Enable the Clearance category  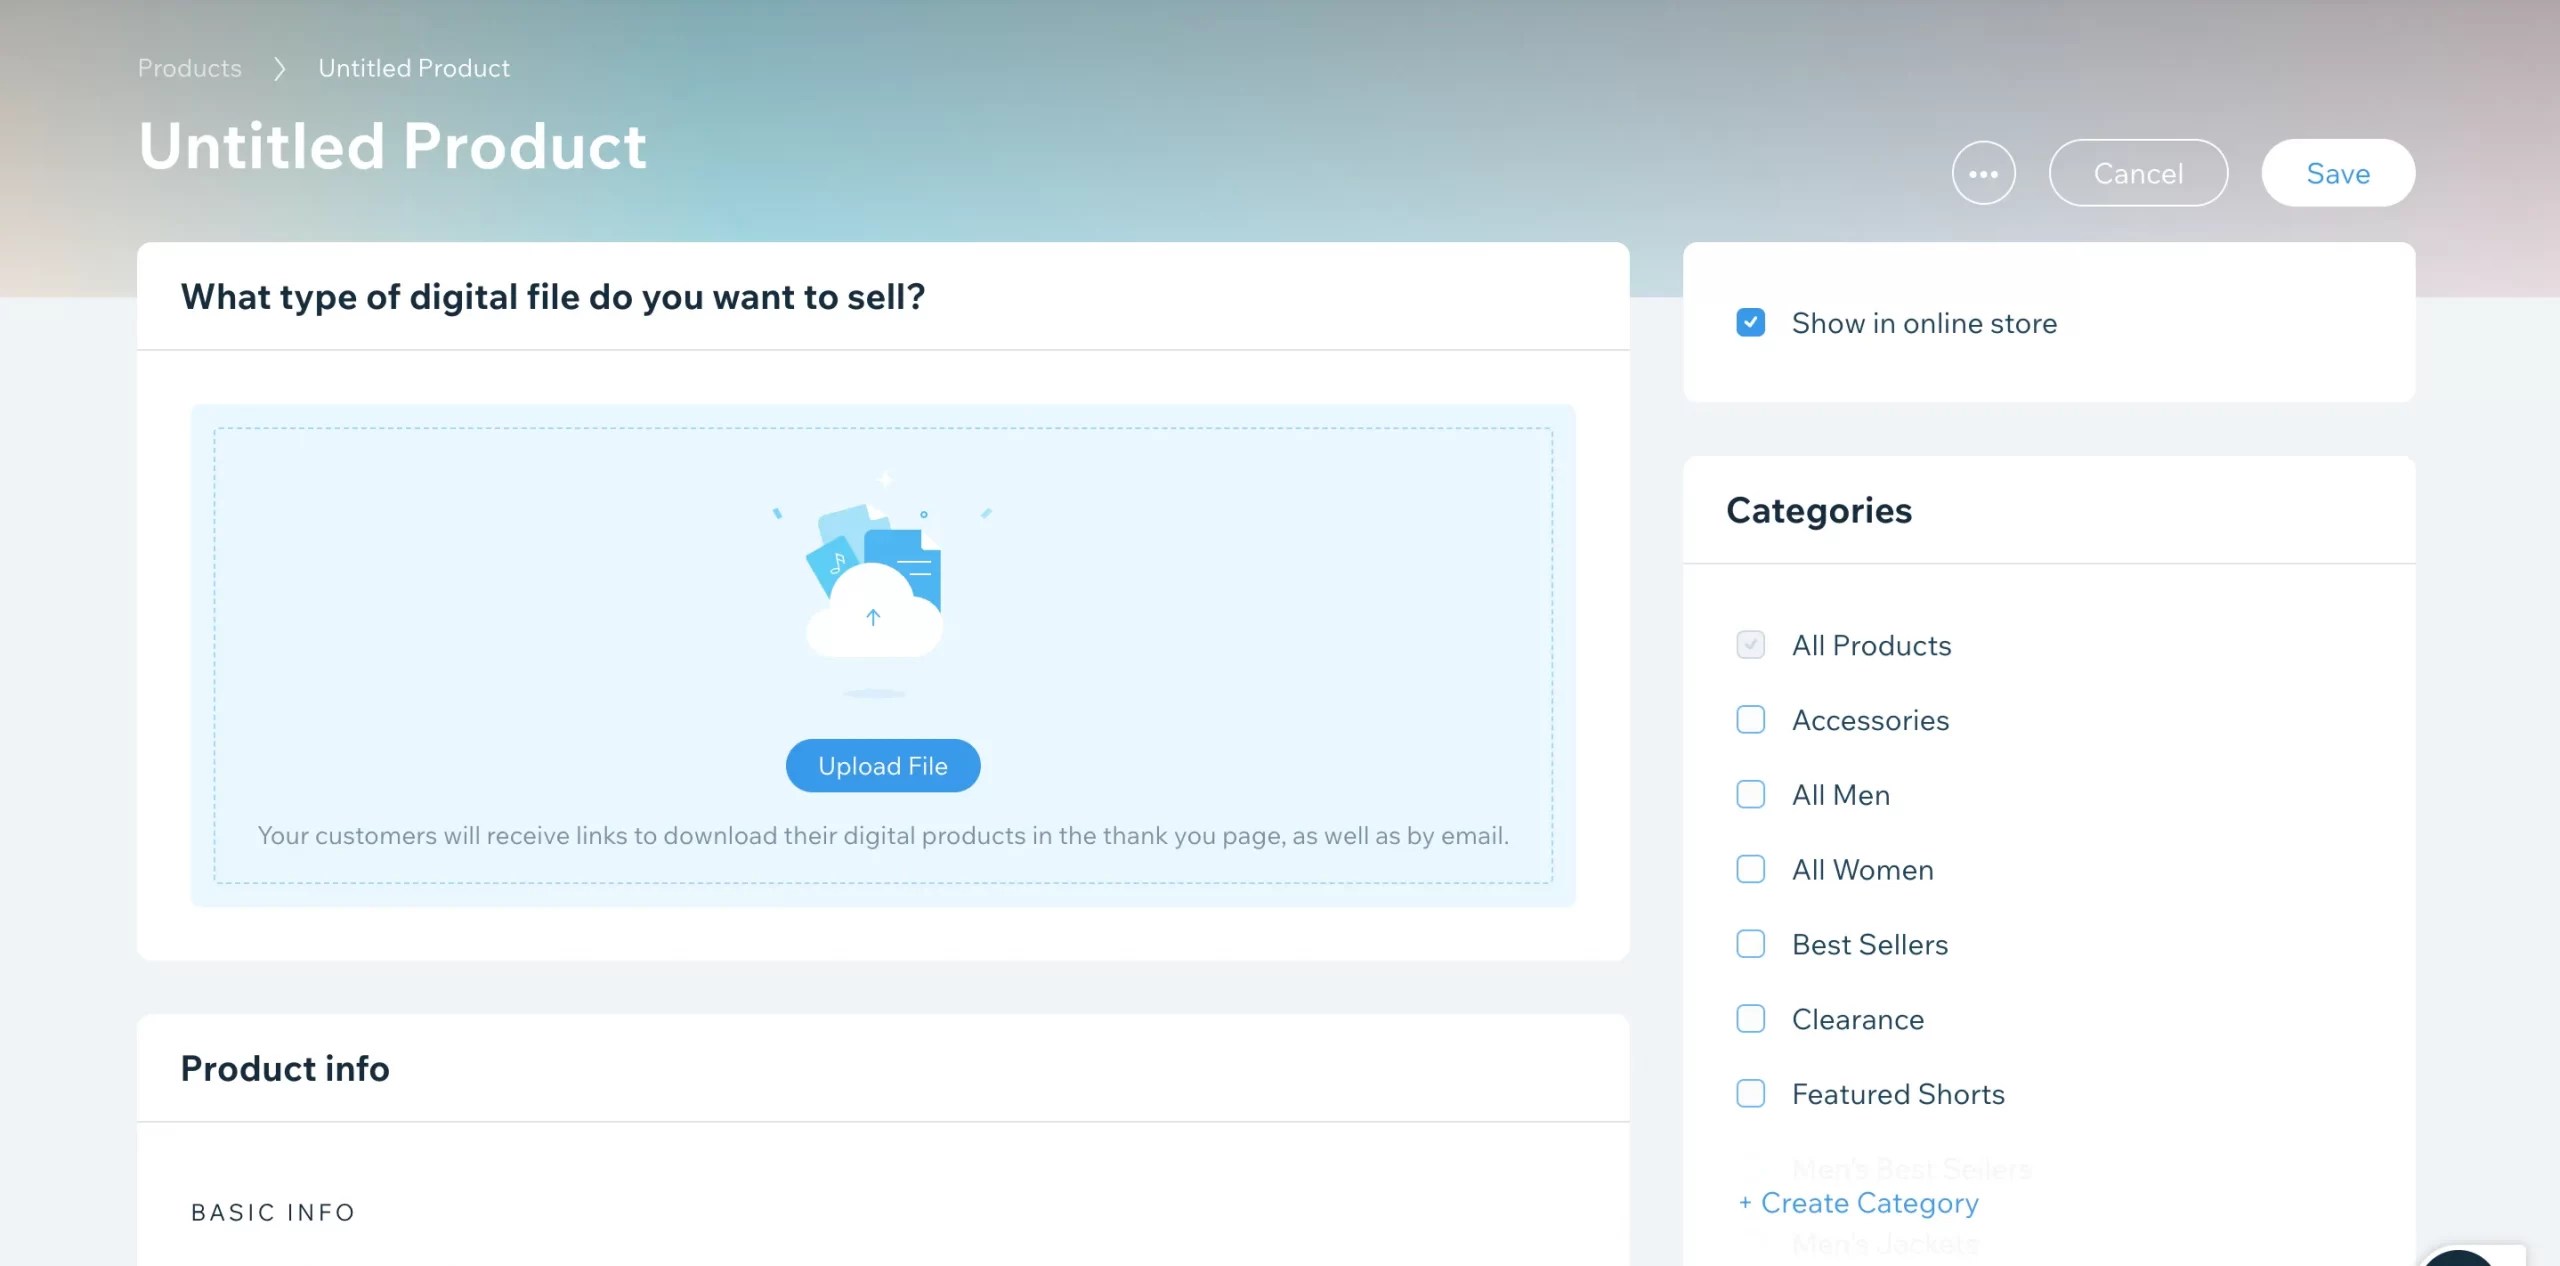click(x=1750, y=1019)
